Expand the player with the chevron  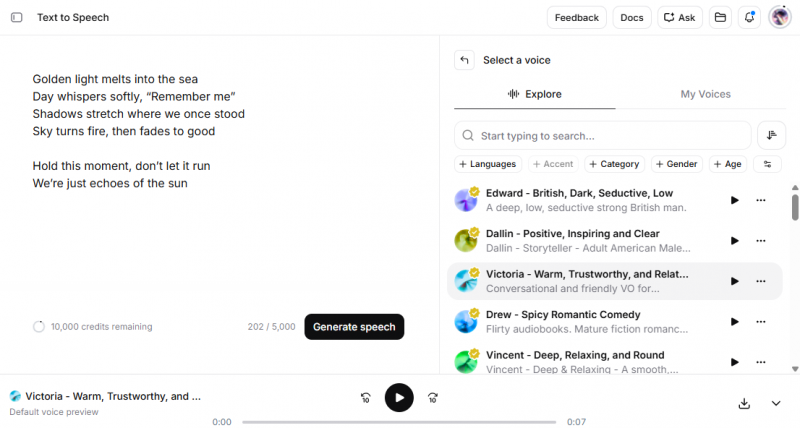(776, 403)
